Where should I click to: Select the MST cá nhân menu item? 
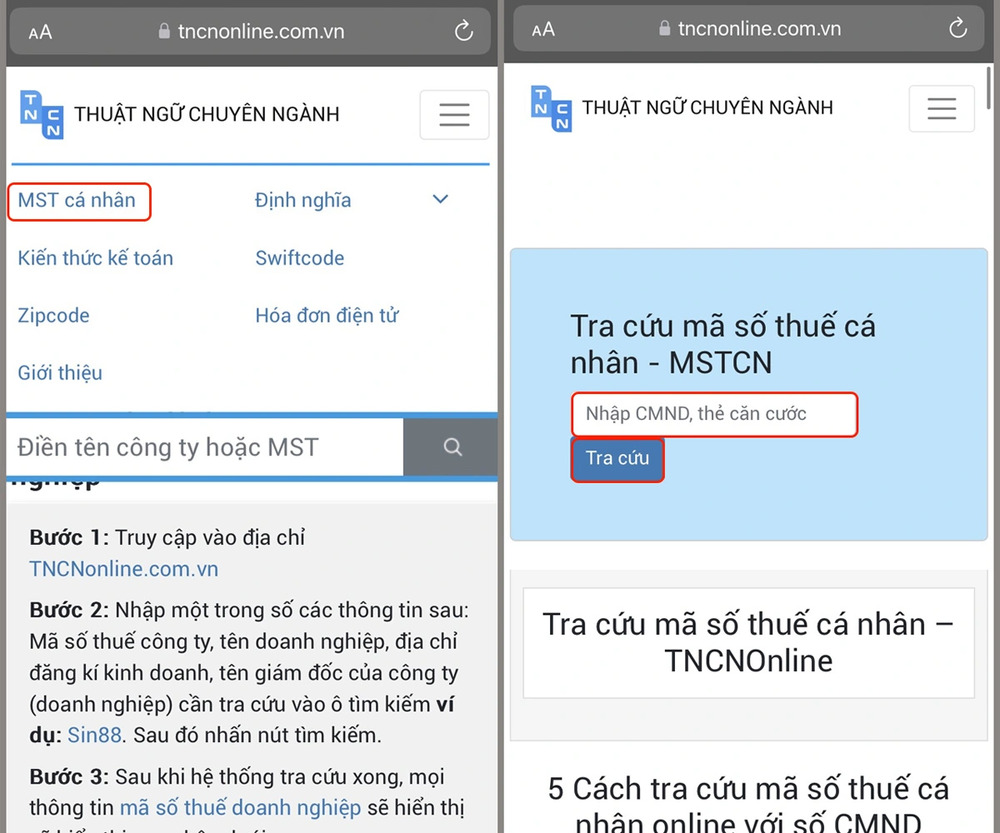(x=79, y=201)
